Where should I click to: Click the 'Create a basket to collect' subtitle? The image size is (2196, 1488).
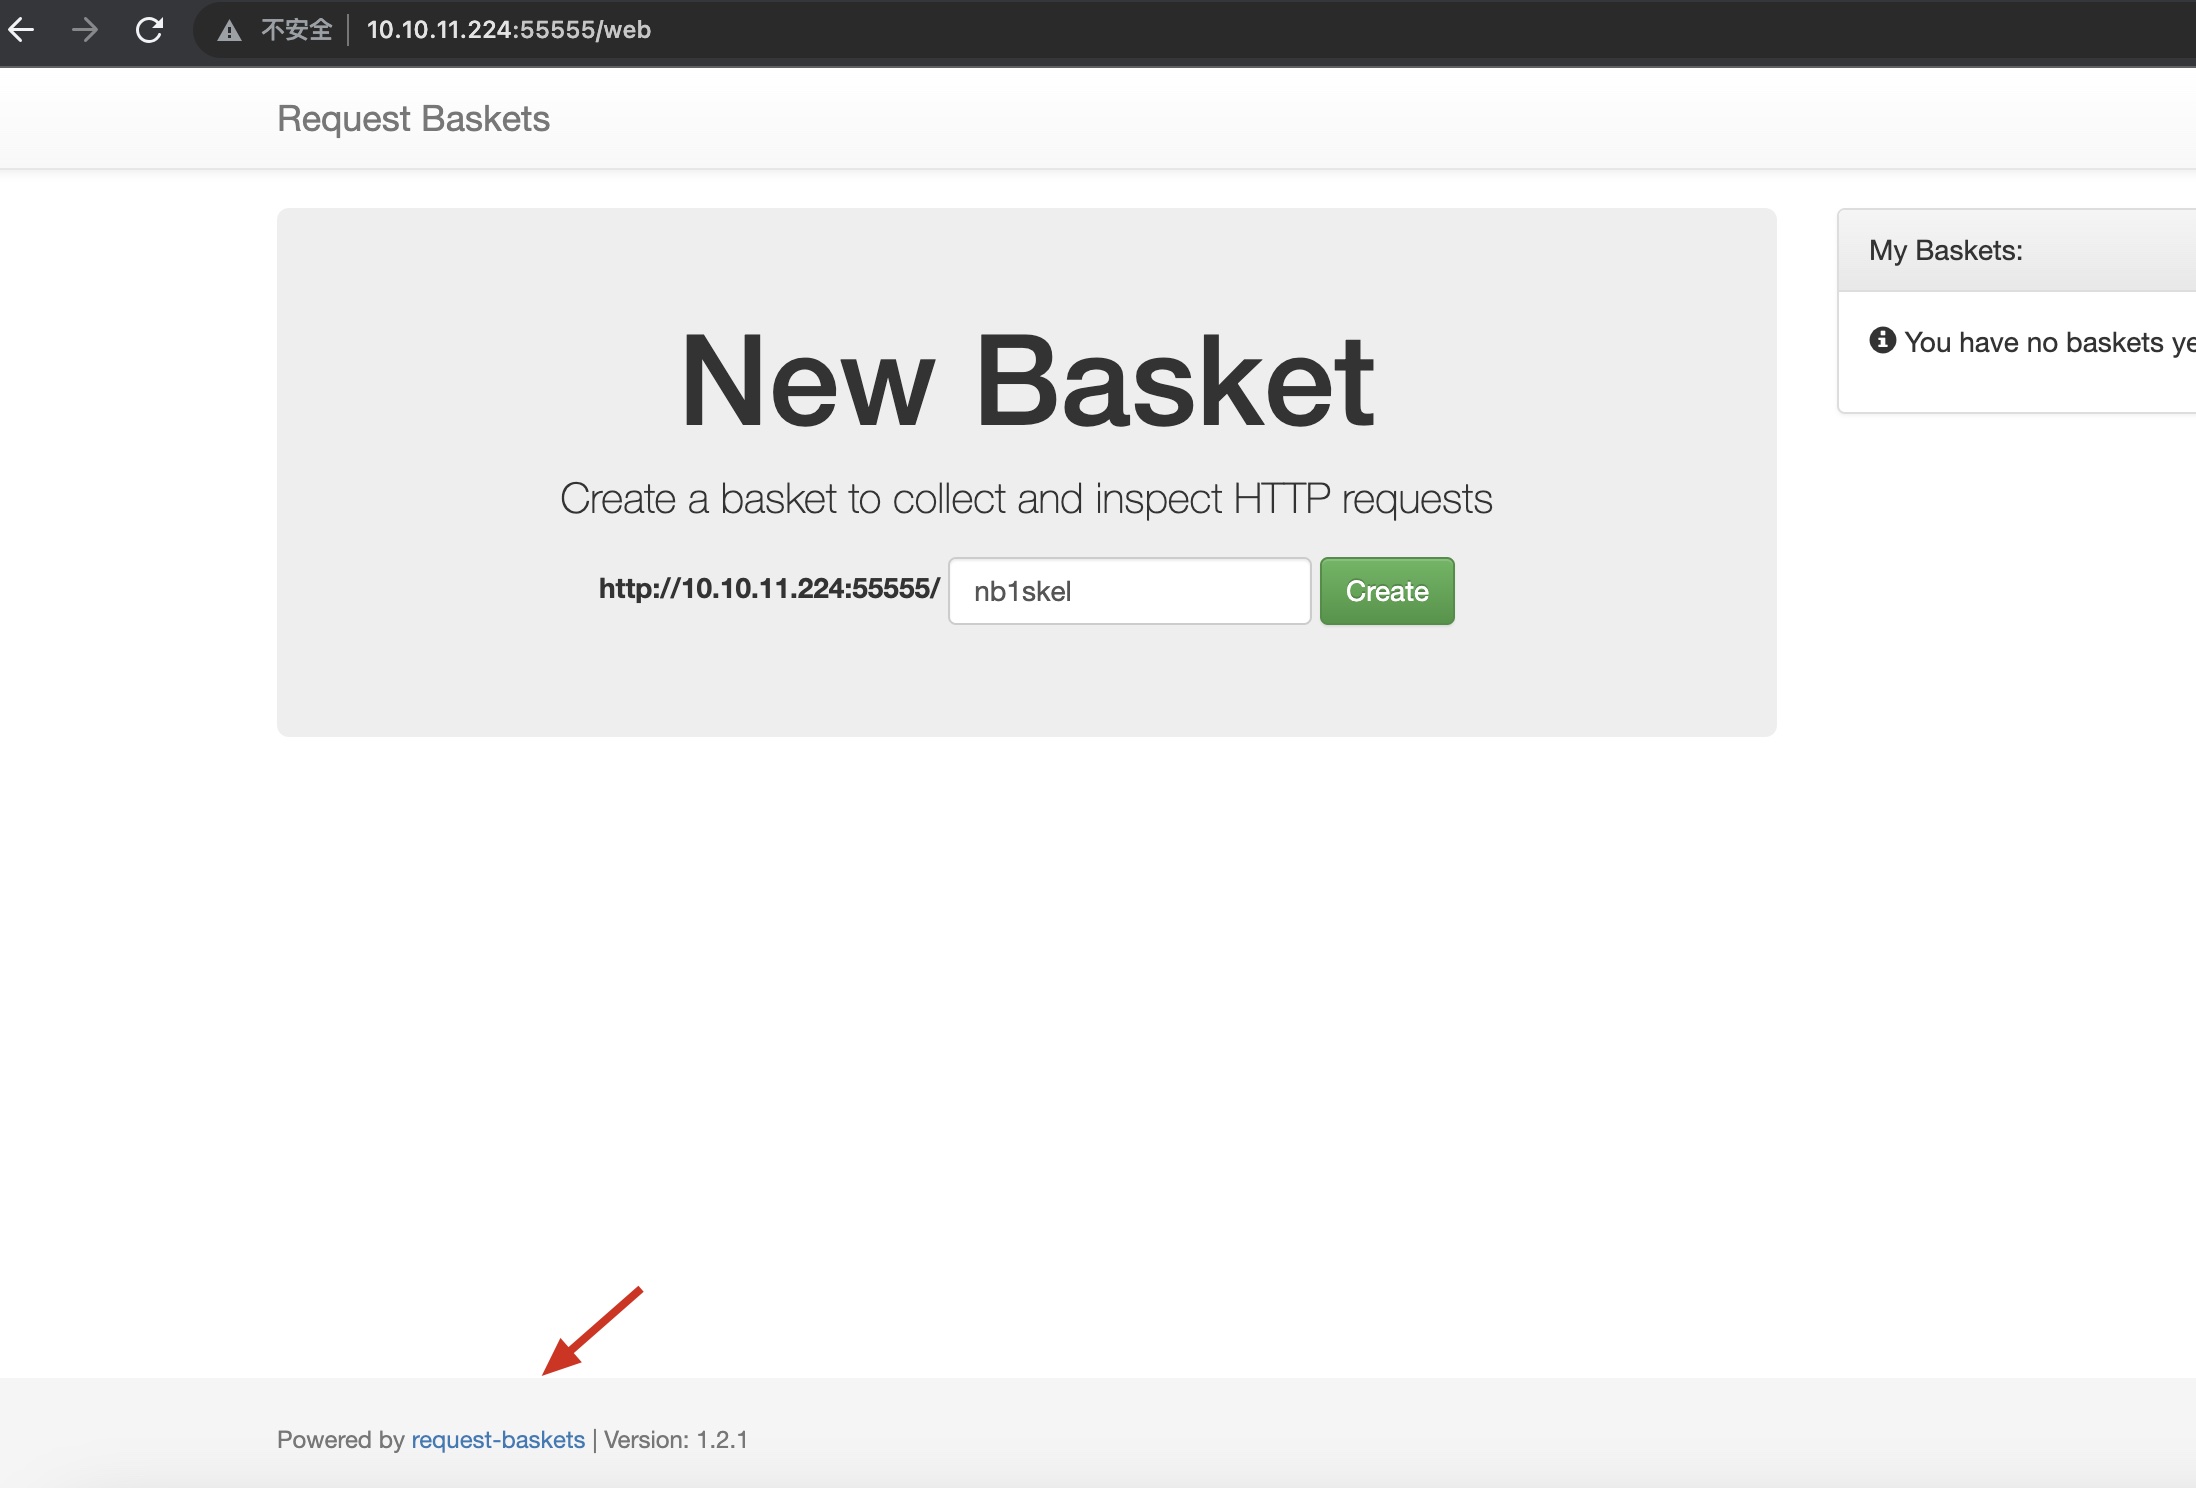[1026, 499]
